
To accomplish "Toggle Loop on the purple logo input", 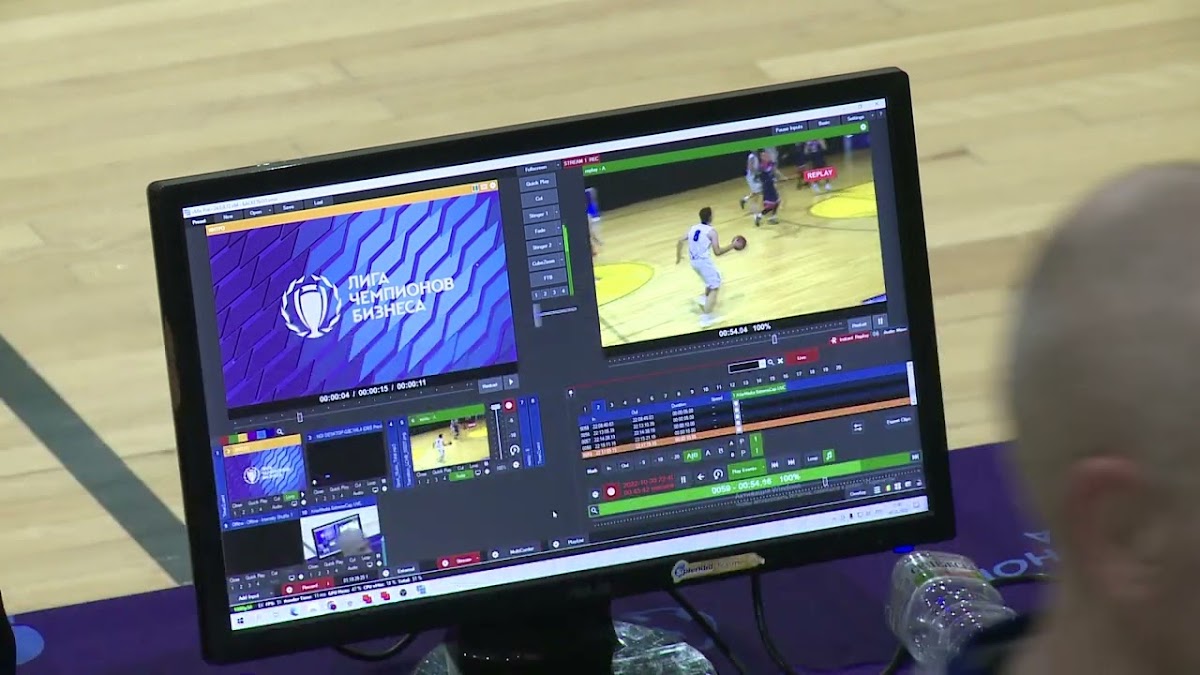I will [x=290, y=496].
